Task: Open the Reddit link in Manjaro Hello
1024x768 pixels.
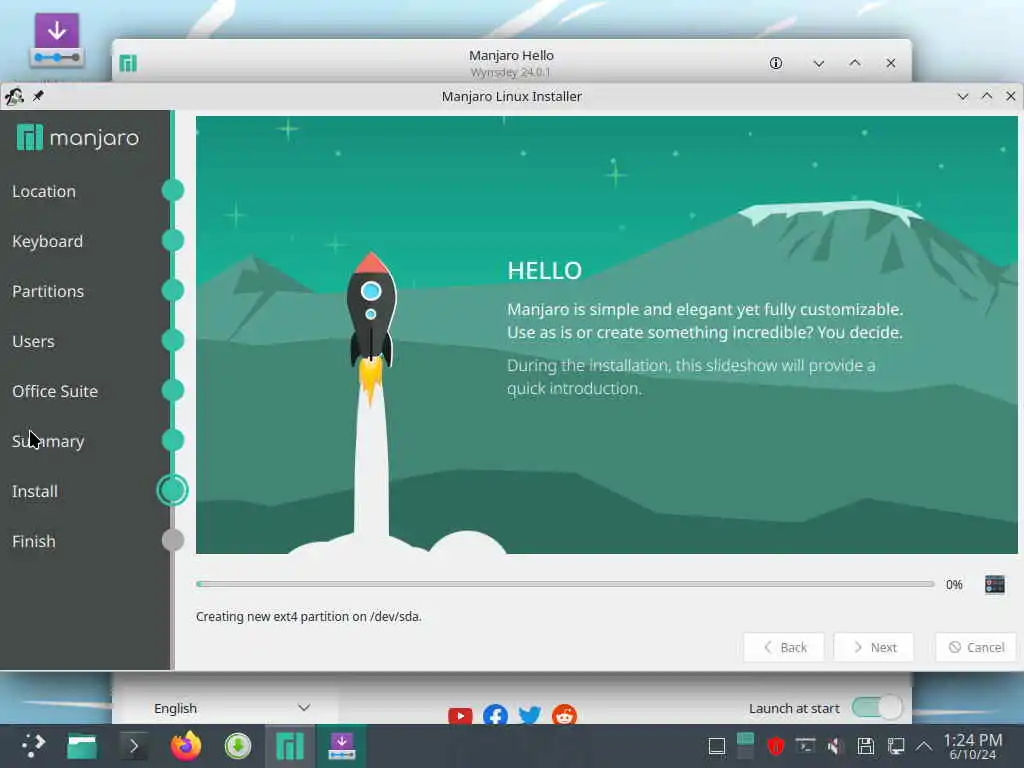Action: pos(564,715)
